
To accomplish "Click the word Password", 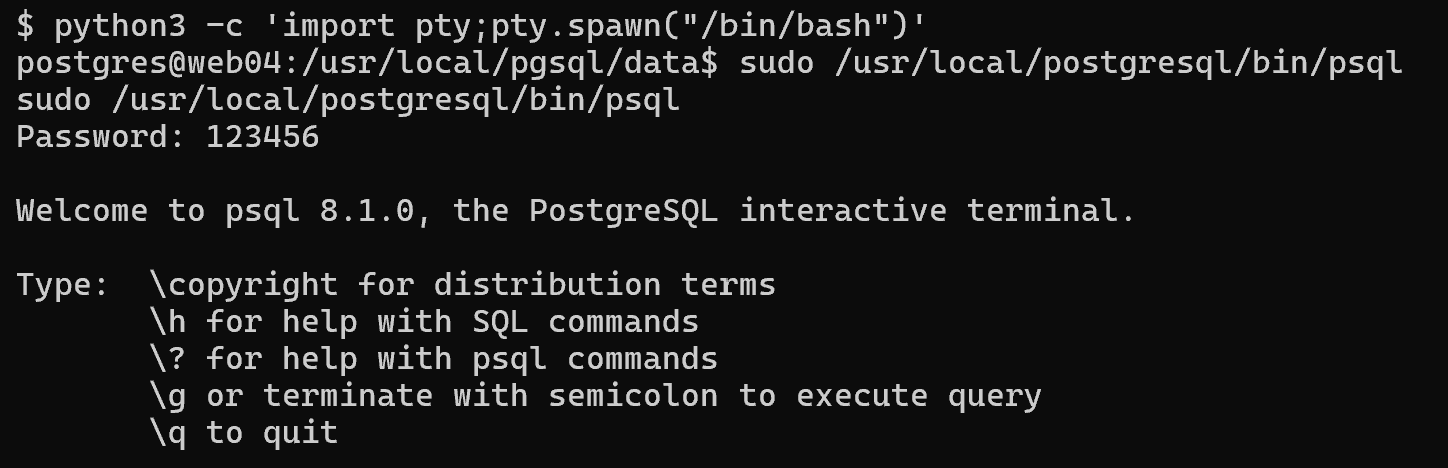I will click(x=92, y=137).
